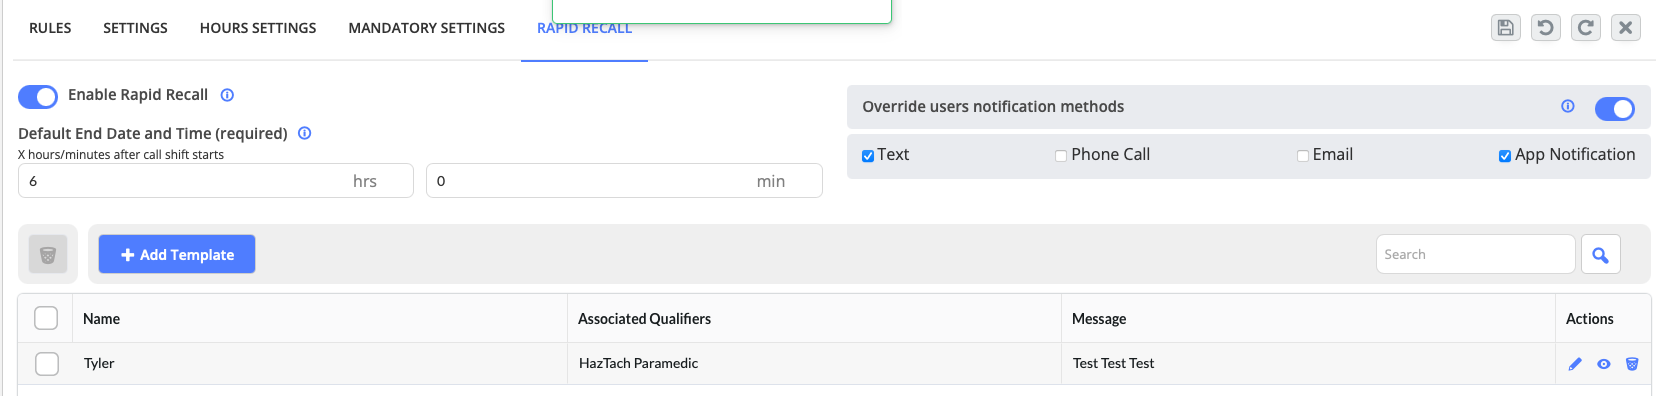Delete the Tyler template row
This screenshot has width=1664, height=396.
[1632, 364]
